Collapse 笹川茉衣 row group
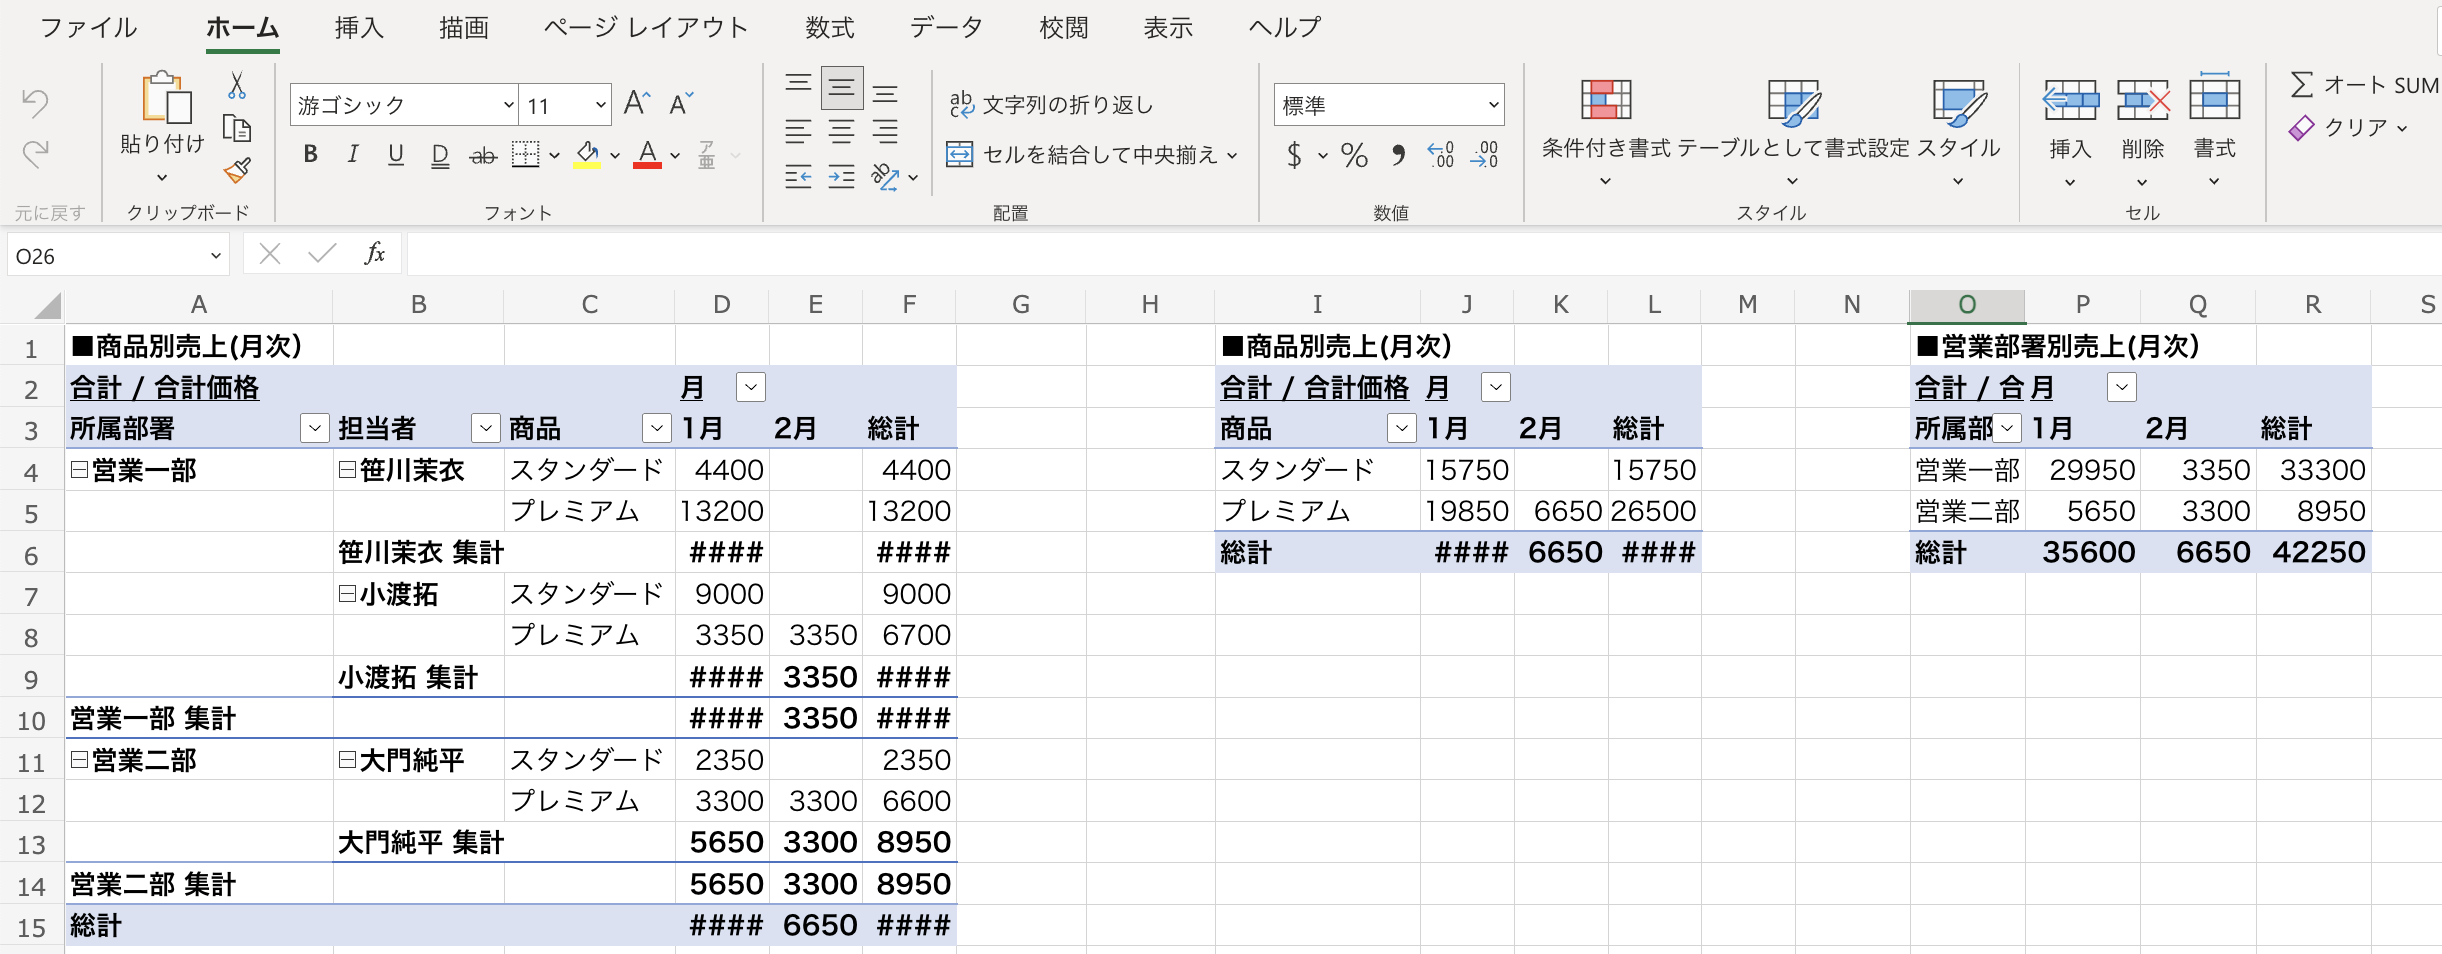This screenshot has height=954, width=2442. tap(347, 469)
